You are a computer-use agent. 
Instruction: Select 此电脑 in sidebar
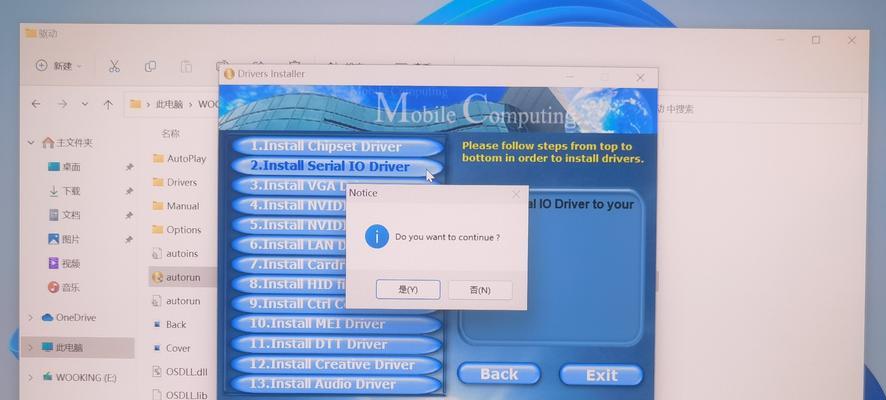coord(62,348)
